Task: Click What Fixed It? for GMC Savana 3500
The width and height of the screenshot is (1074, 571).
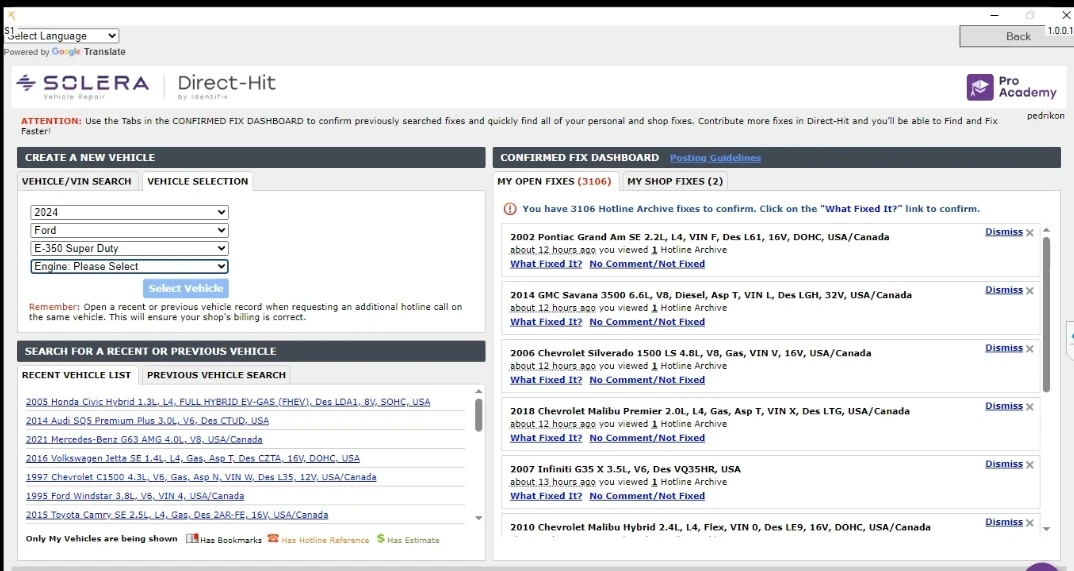Action: (x=546, y=322)
